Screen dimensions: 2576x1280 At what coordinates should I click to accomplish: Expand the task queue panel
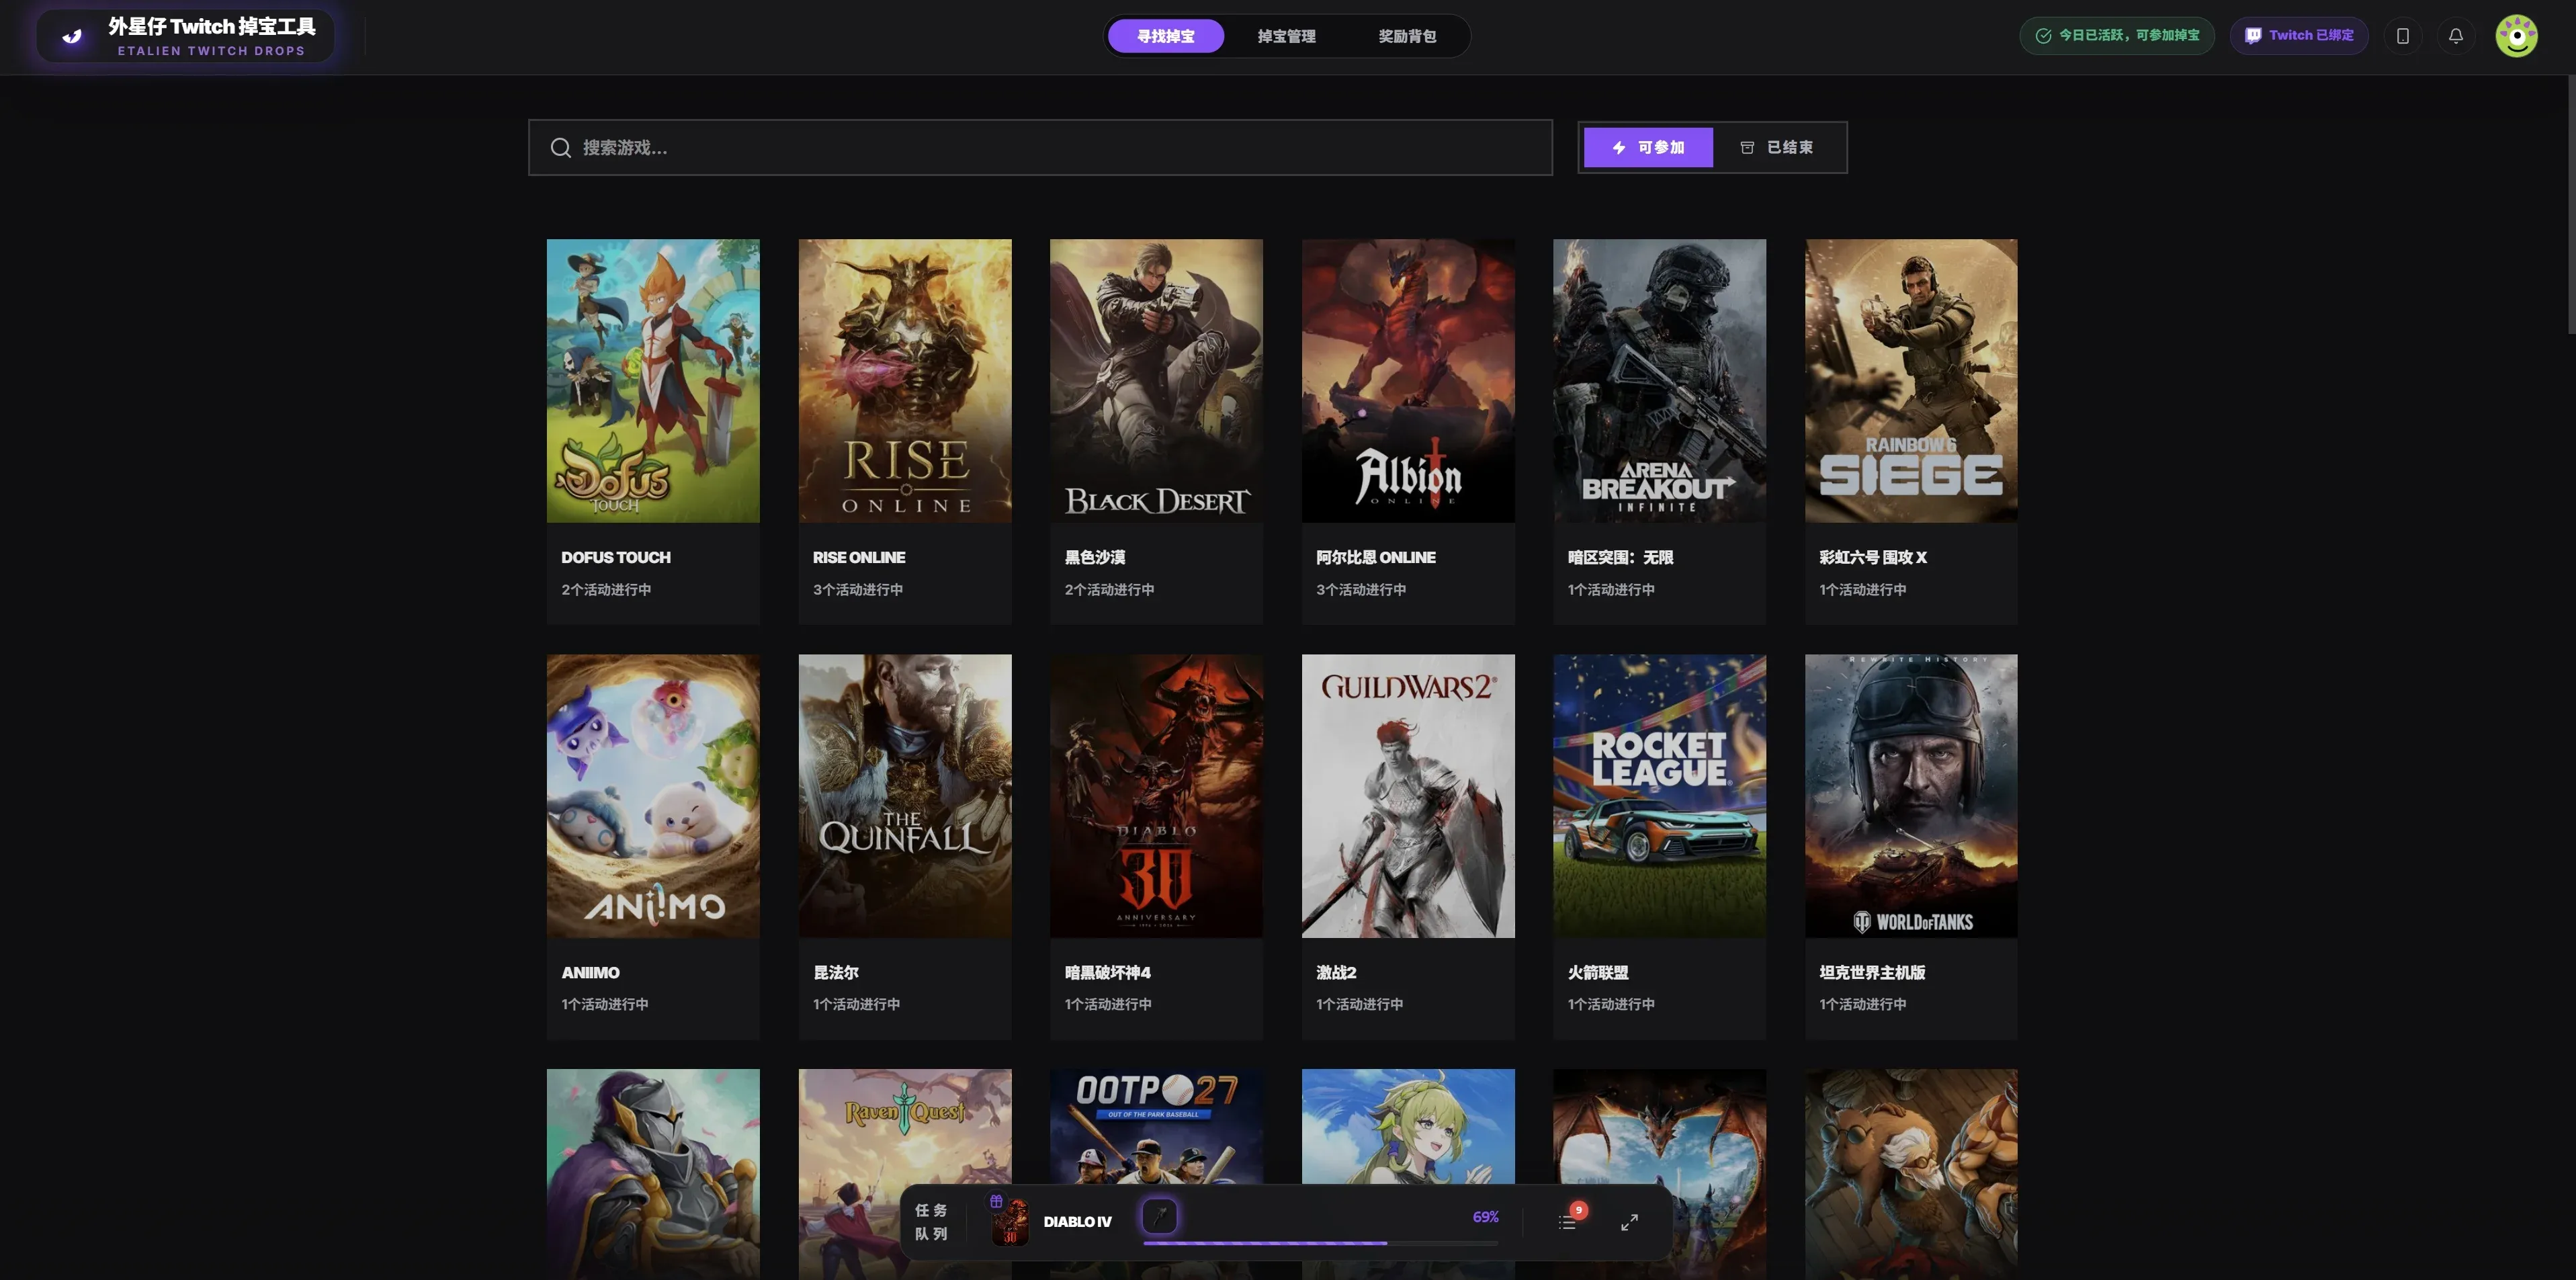coord(1629,1222)
